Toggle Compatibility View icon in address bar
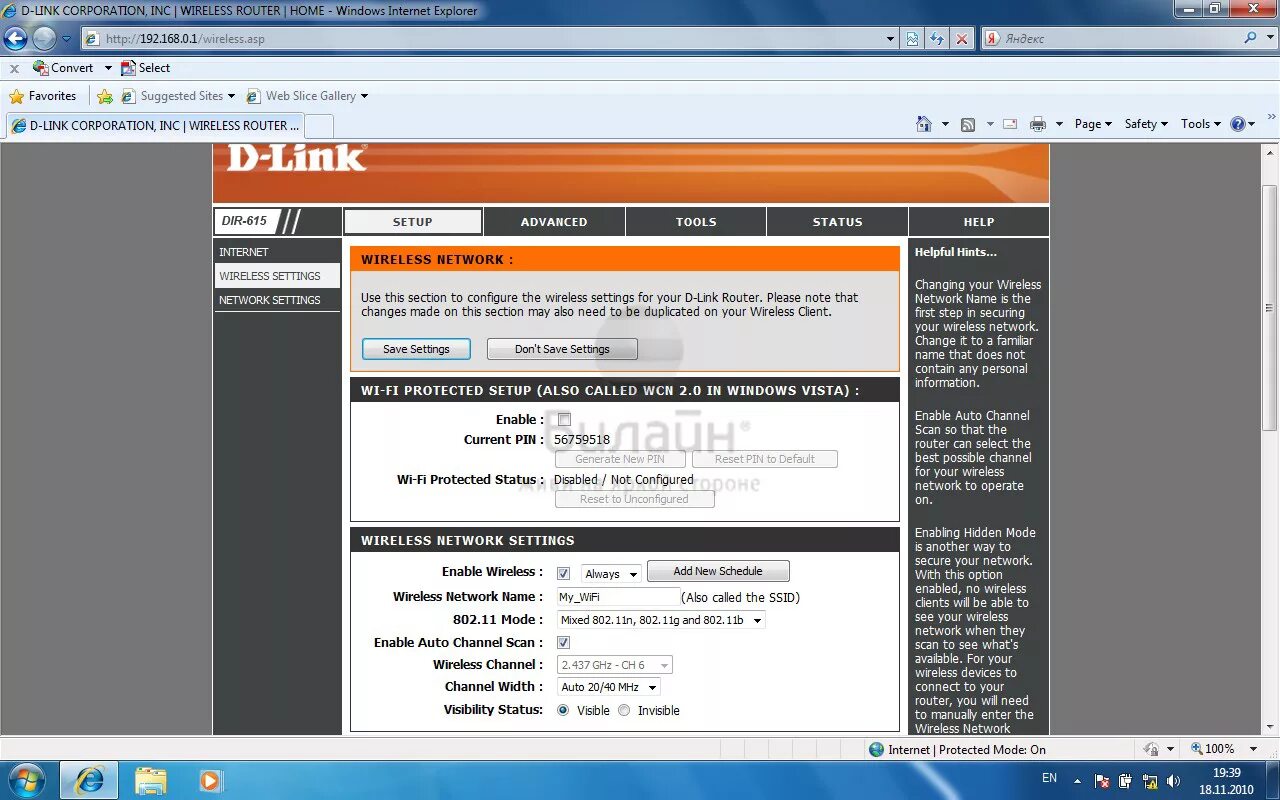The height and width of the screenshot is (800, 1280). (913, 39)
